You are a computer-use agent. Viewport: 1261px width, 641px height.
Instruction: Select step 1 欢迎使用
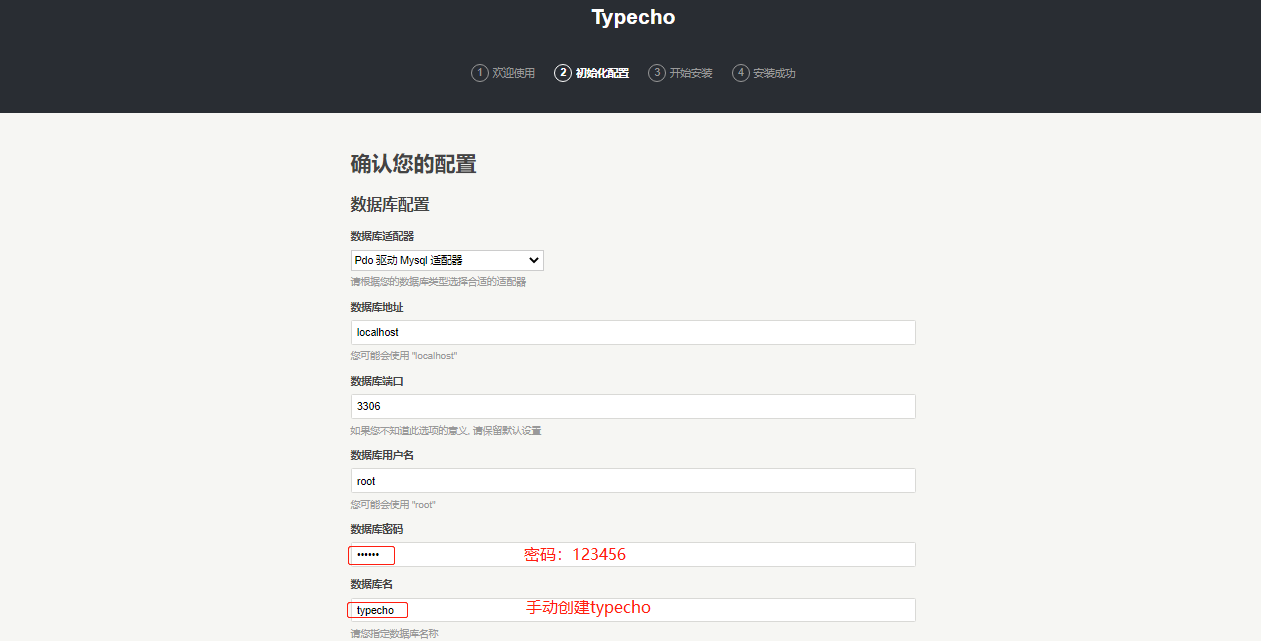pyautogui.click(x=503, y=73)
